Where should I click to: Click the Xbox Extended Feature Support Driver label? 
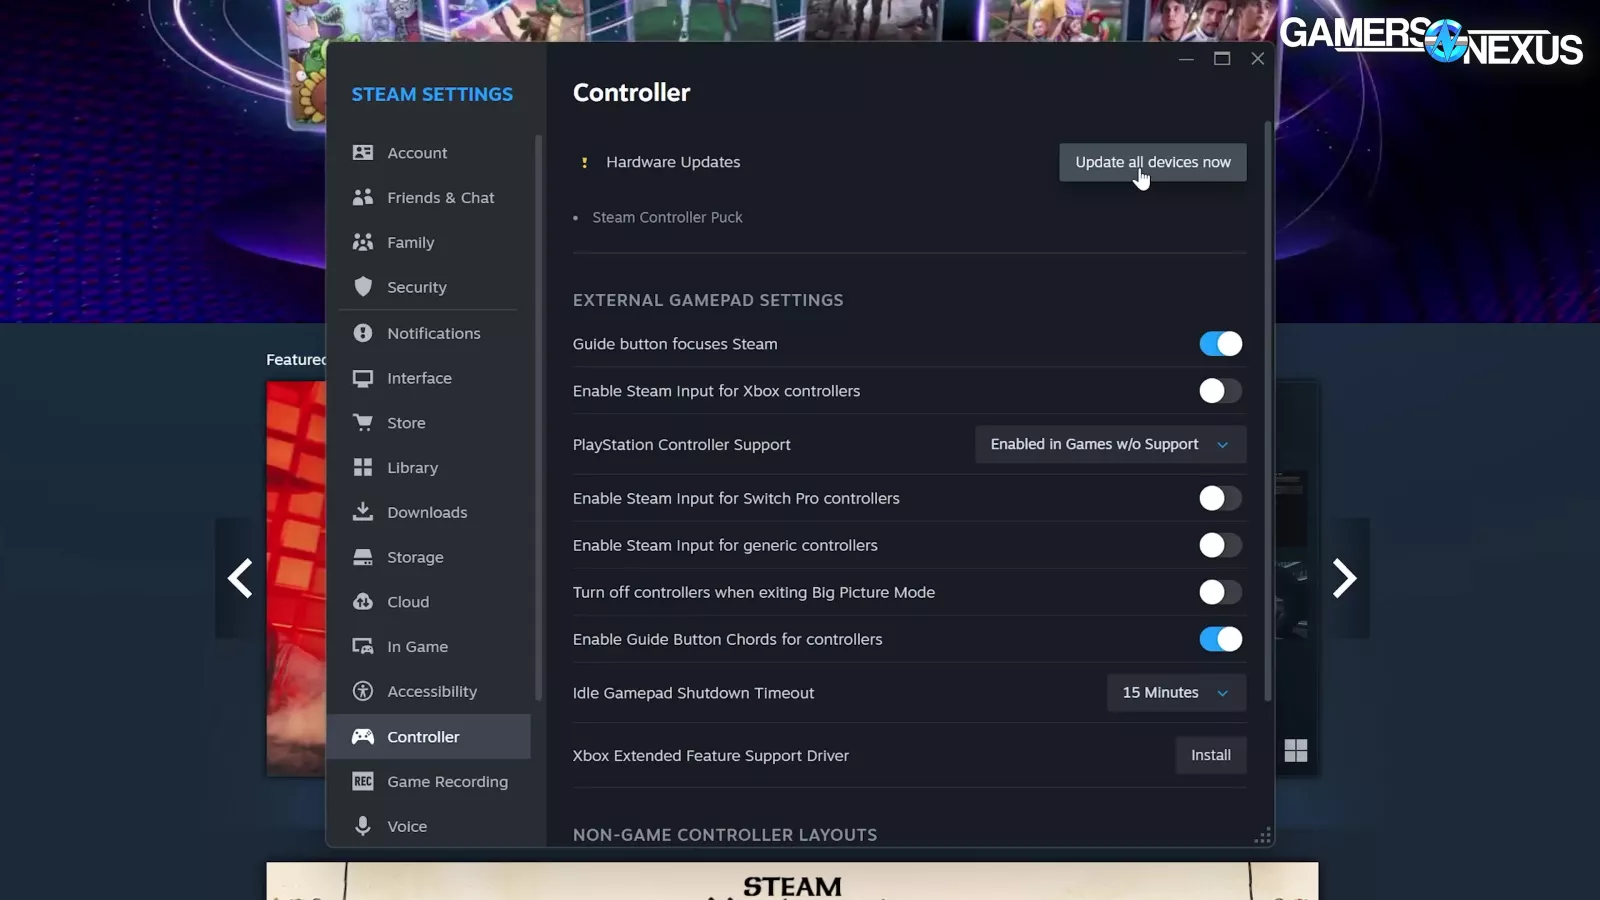[x=711, y=756]
